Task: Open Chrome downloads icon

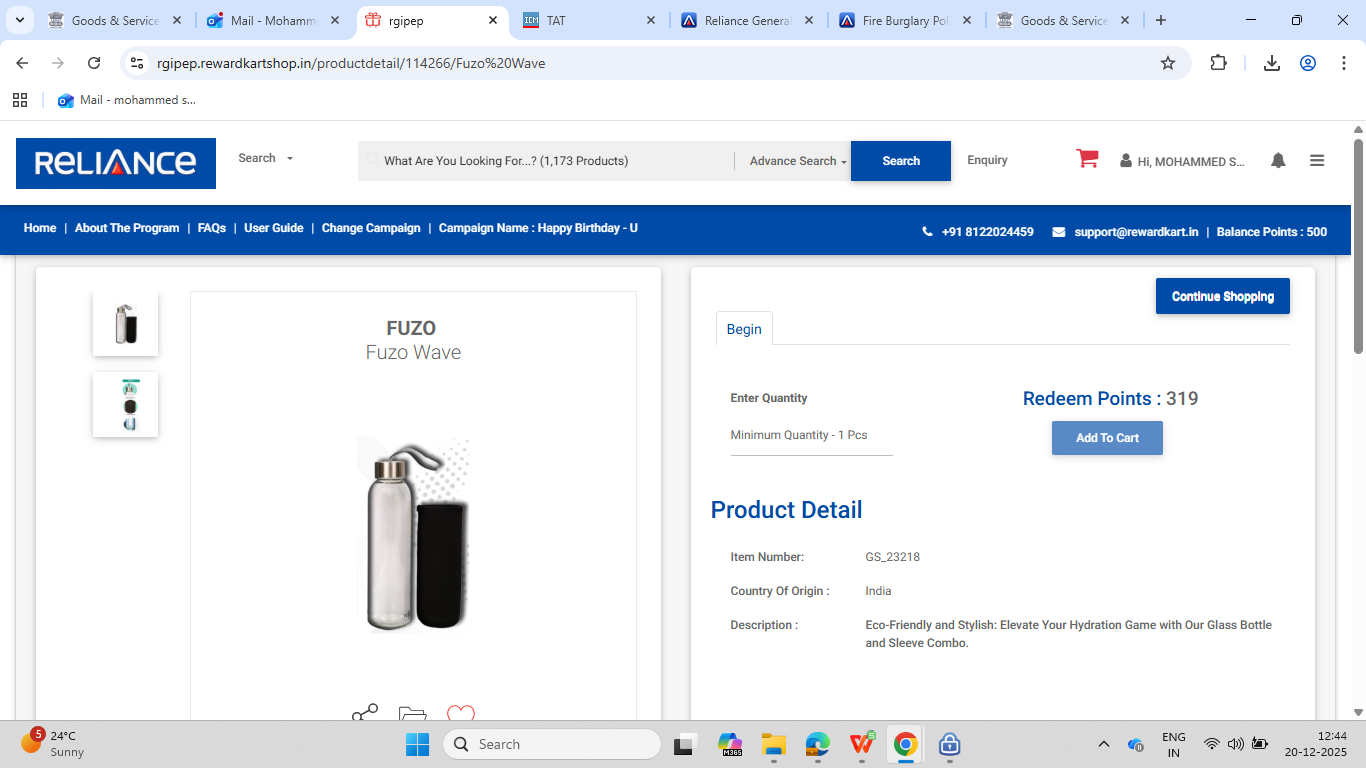Action: coord(1272,63)
